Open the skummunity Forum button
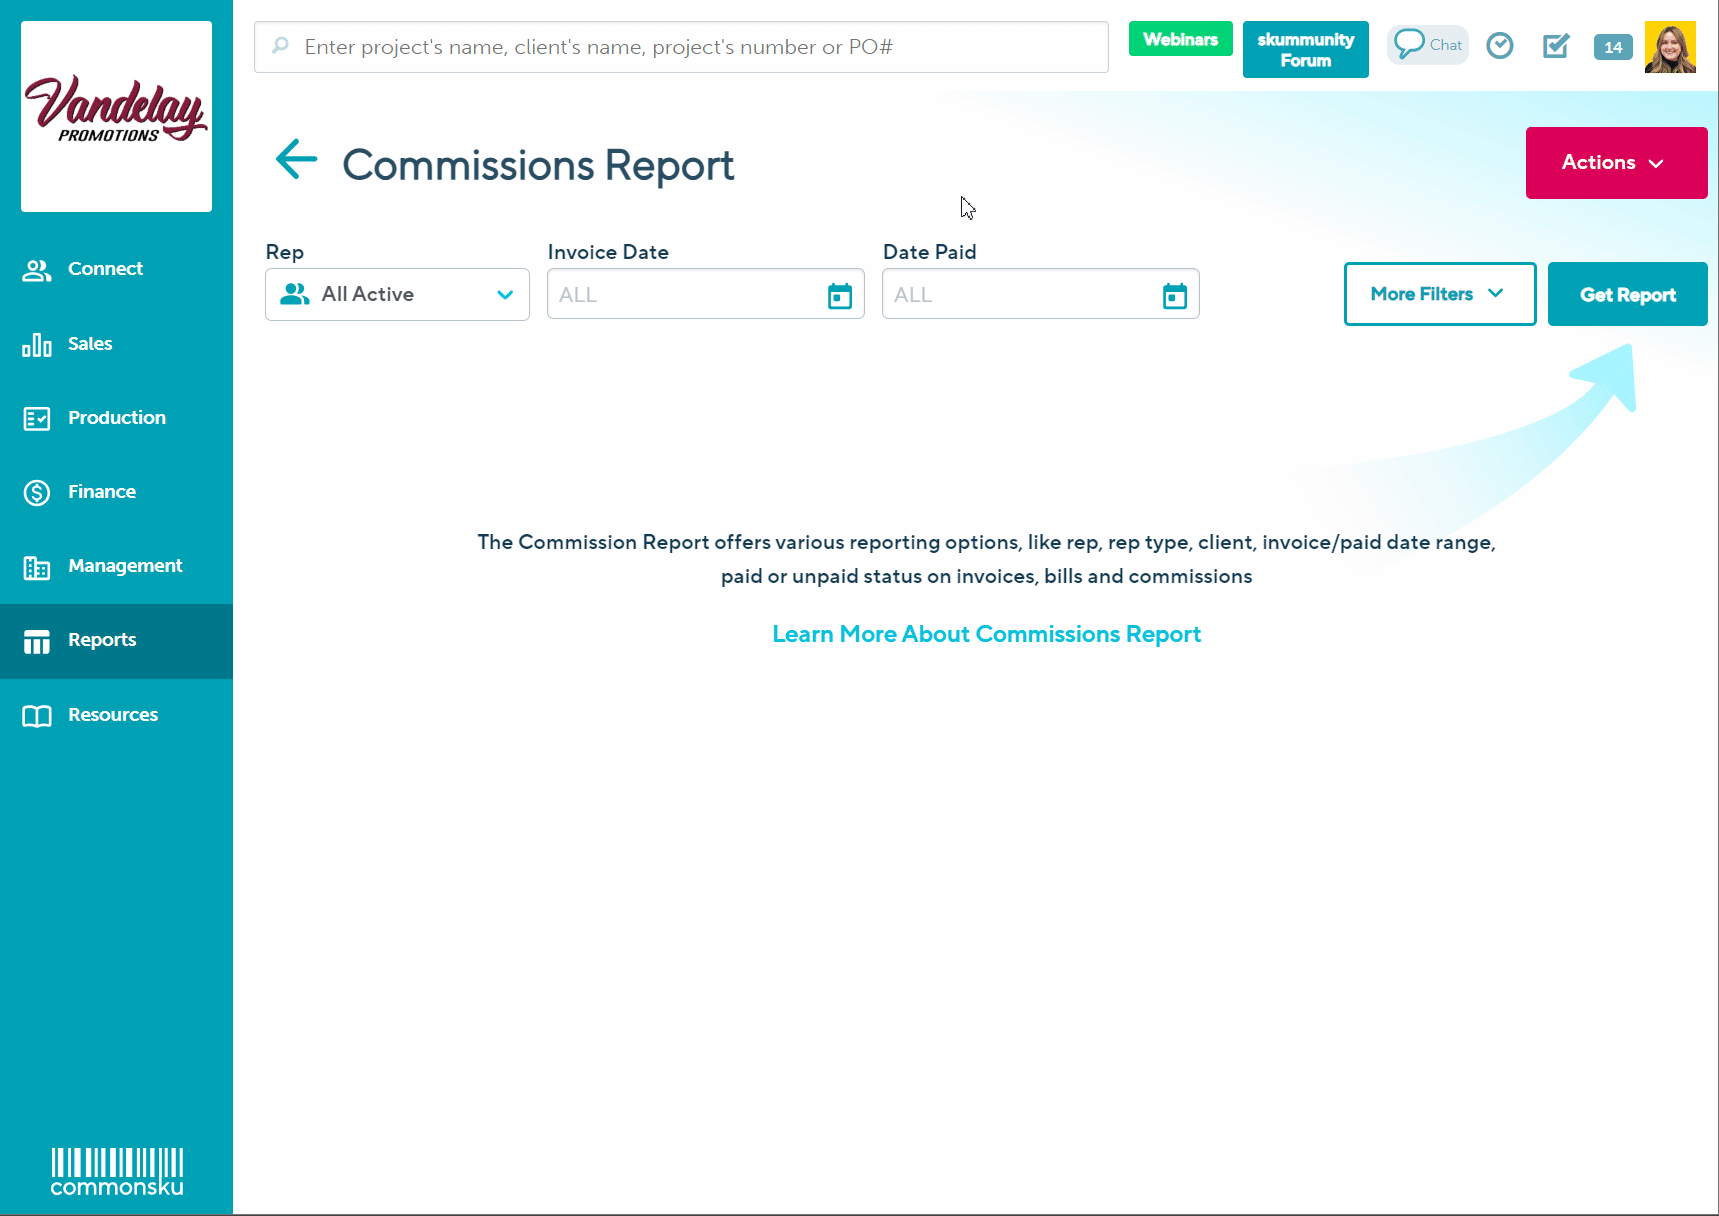The image size is (1719, 1216). click(x=1305, y=50)
